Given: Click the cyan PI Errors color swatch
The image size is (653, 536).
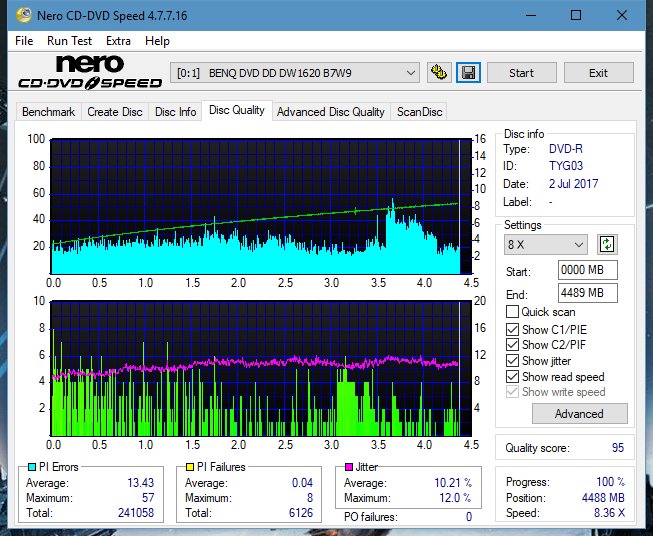Looking at the screenshot, I should tap(32, 467).
